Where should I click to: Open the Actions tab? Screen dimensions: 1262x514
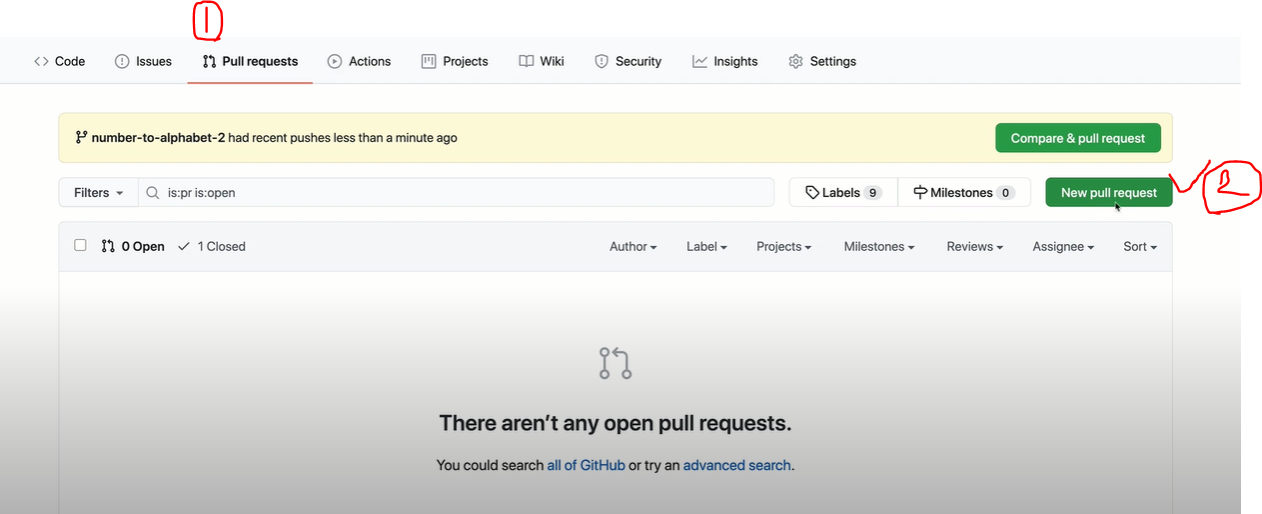click(359, 61)
